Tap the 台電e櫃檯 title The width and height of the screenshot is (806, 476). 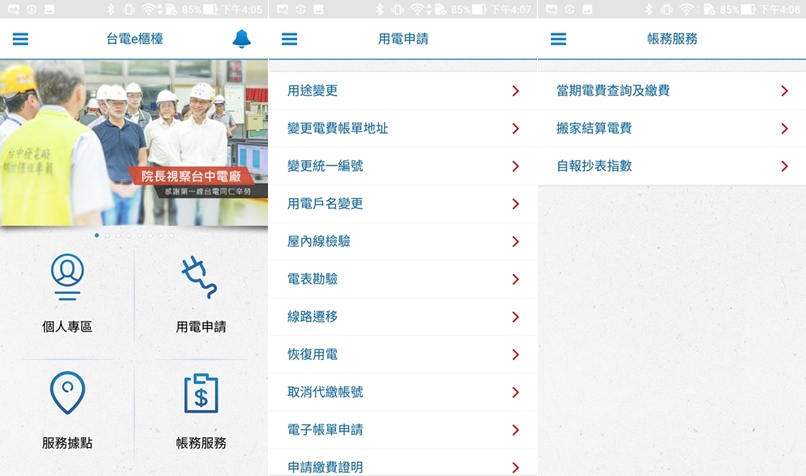[x=135, y=39]
